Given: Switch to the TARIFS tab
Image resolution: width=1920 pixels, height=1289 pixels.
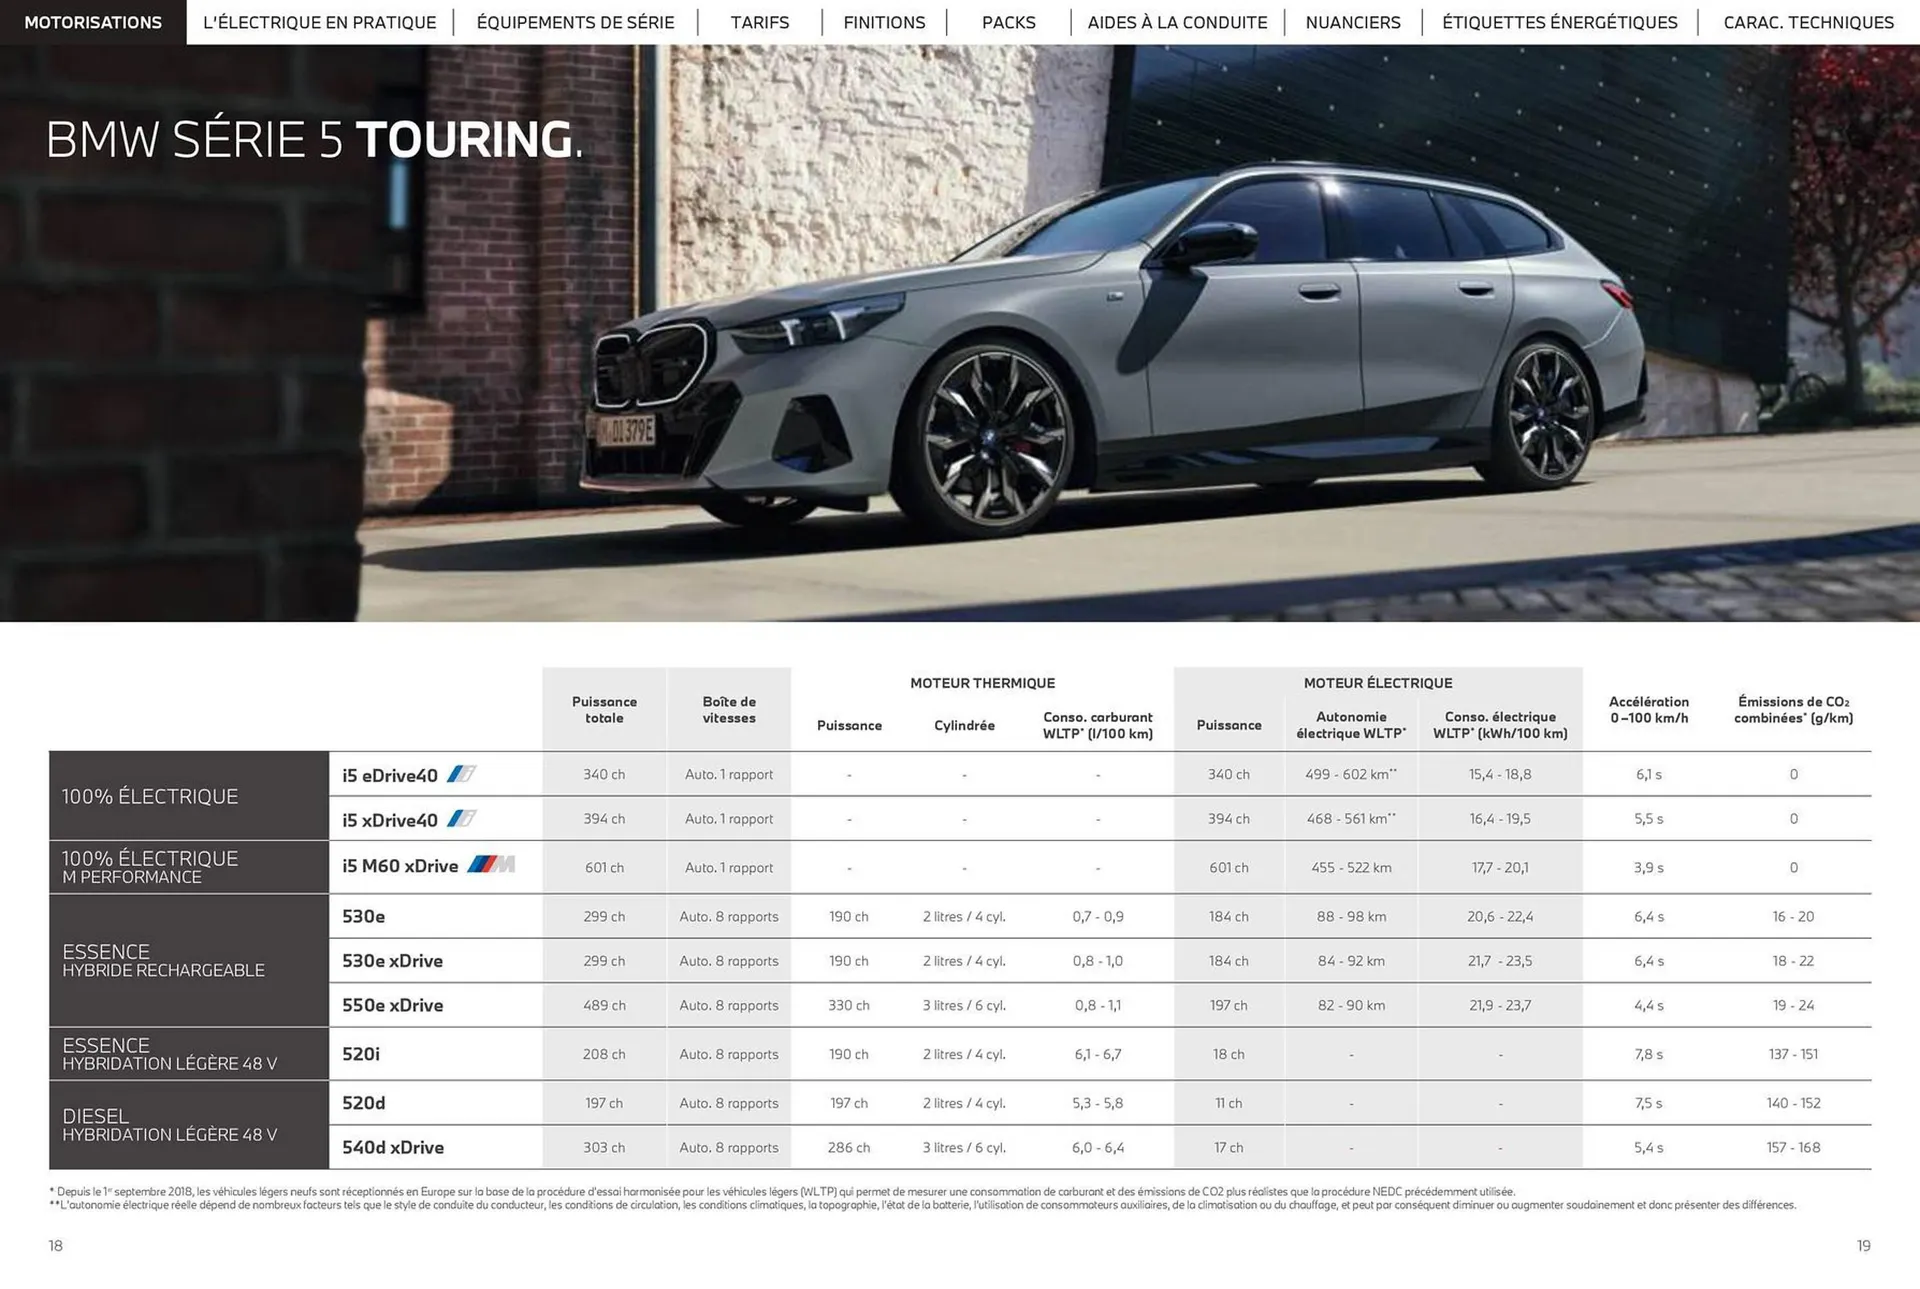Looking at the screenshot, I should click(759, 22).
